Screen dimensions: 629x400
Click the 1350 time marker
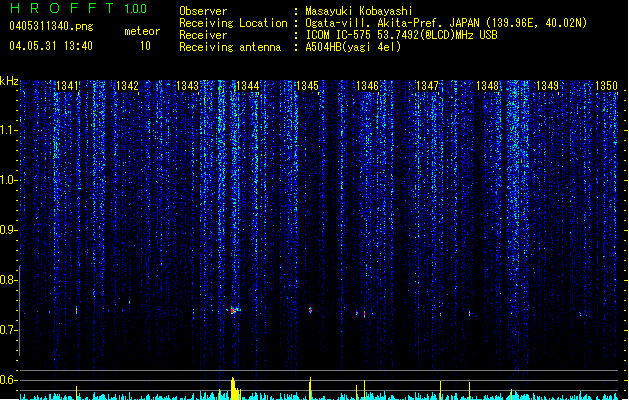(x=607, y=85)
